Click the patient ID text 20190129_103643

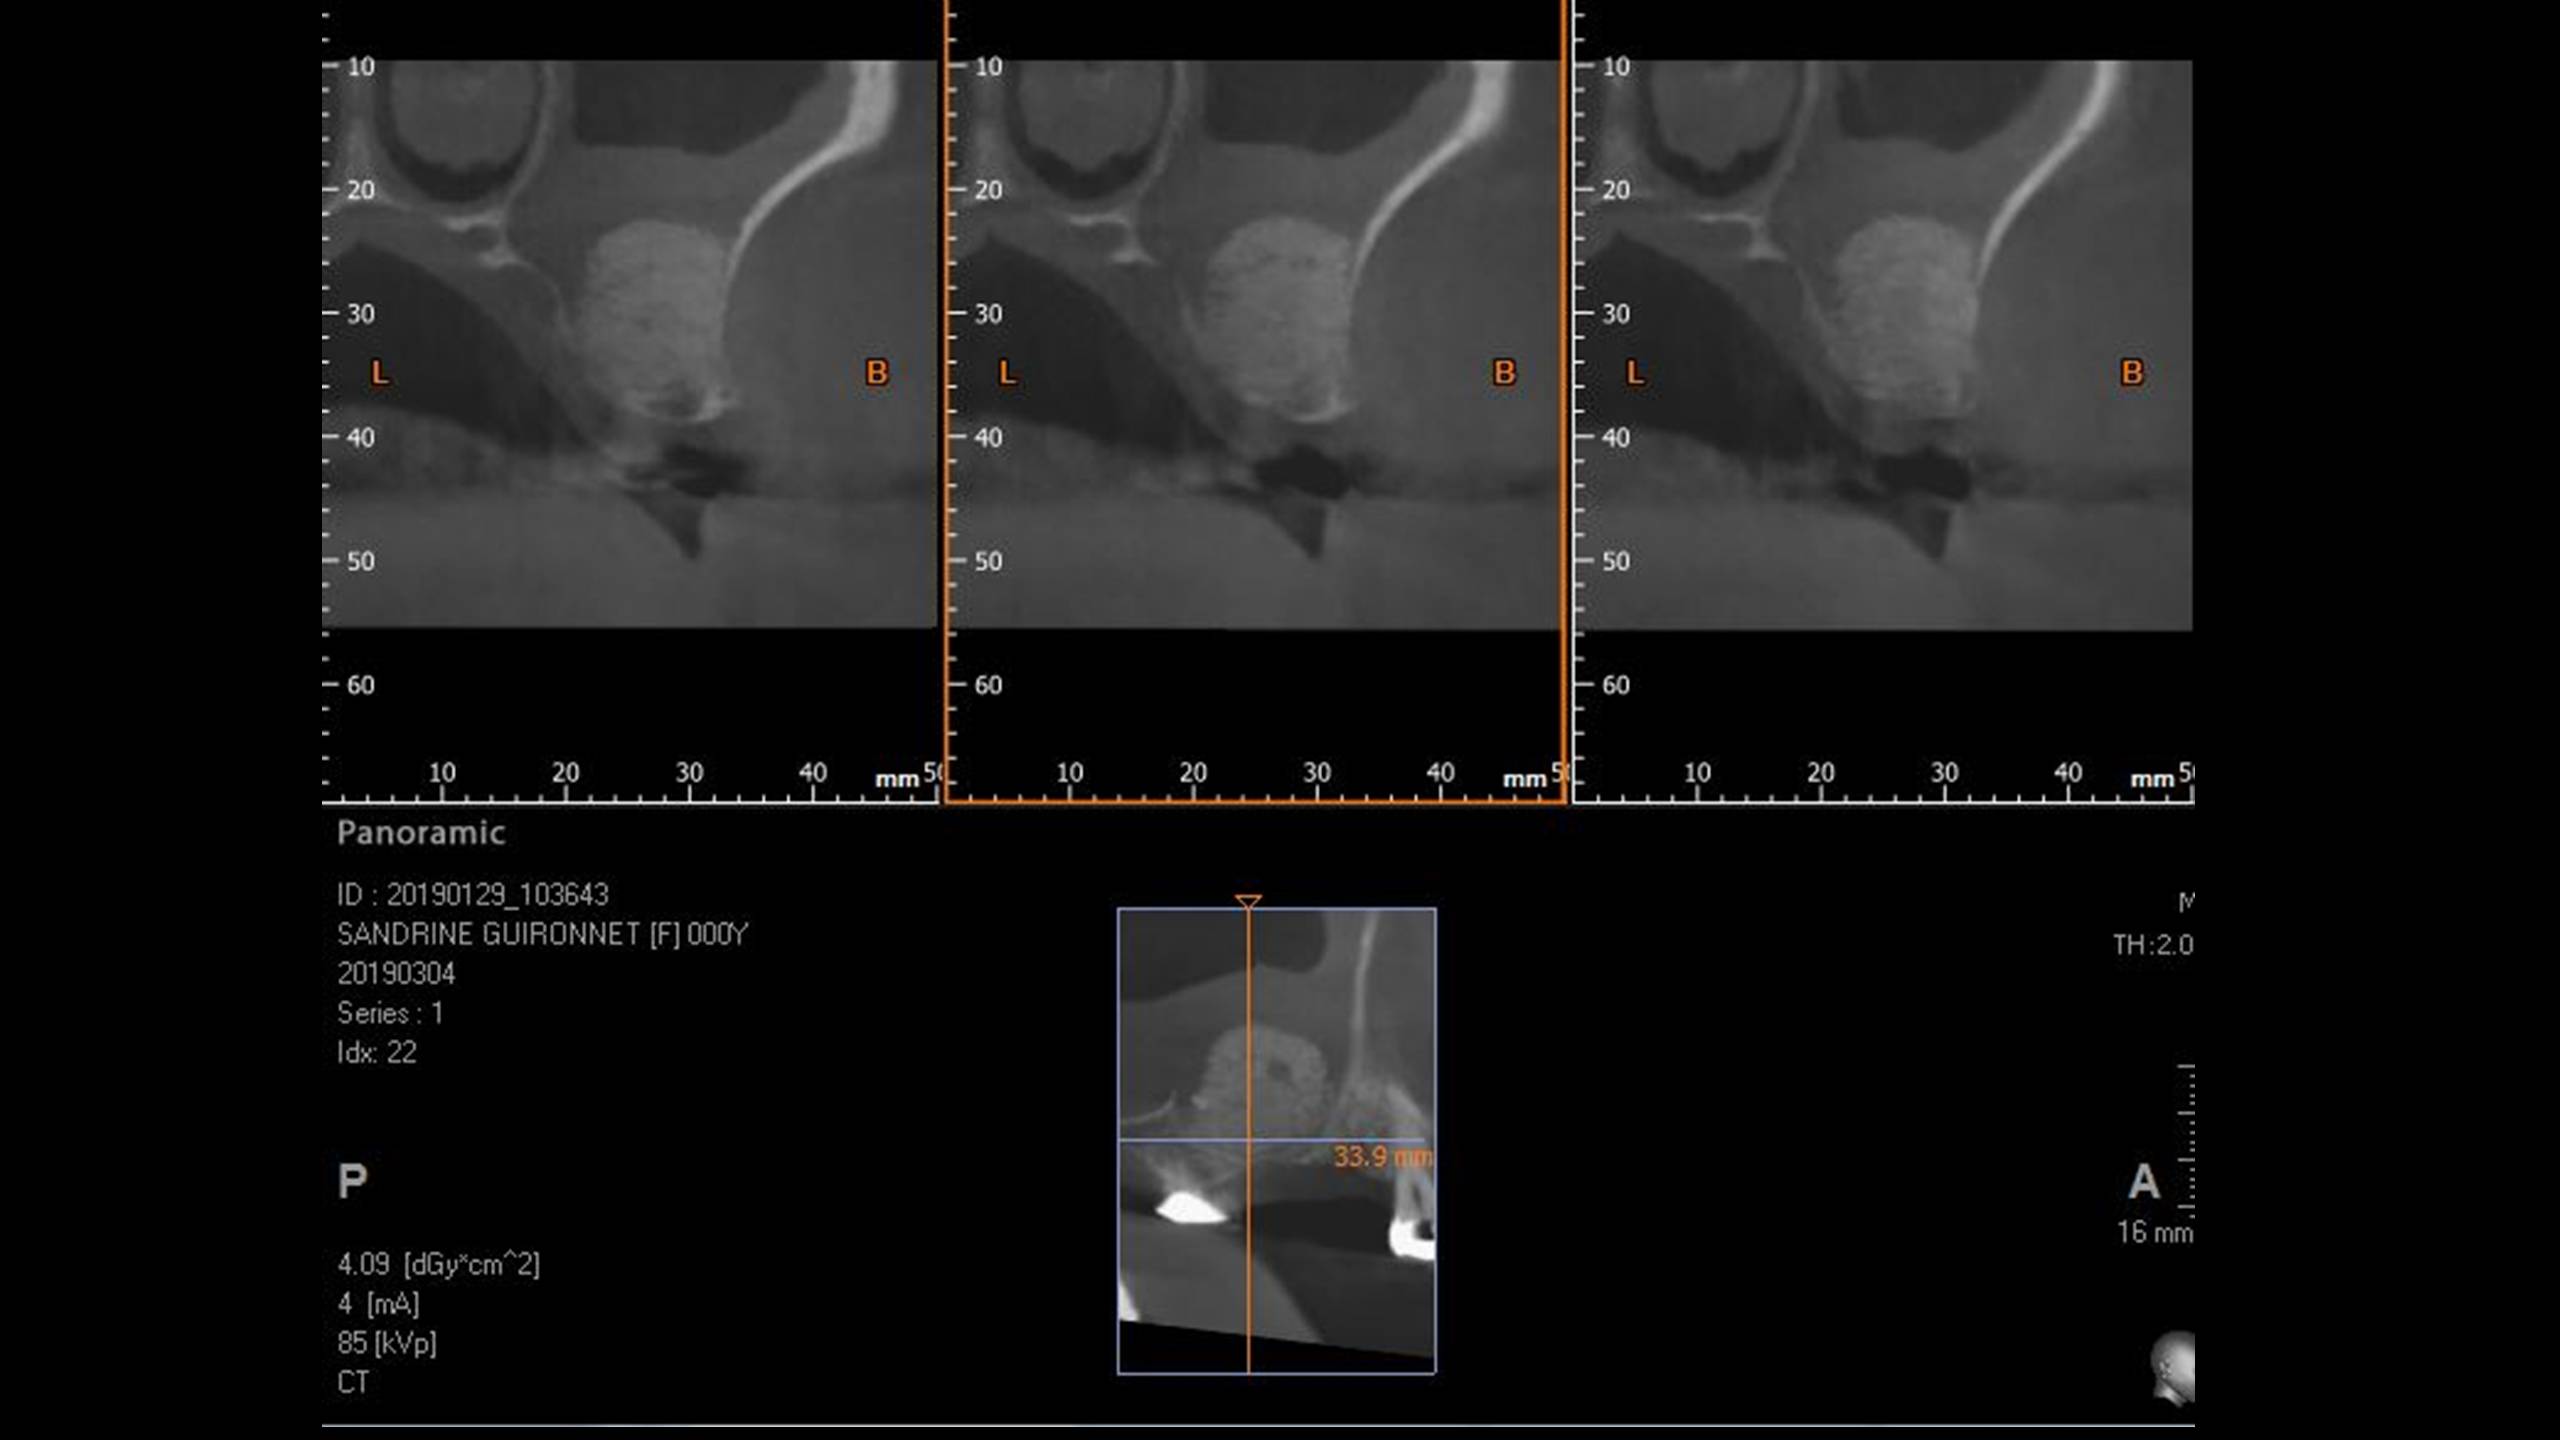tap(497, 894)
